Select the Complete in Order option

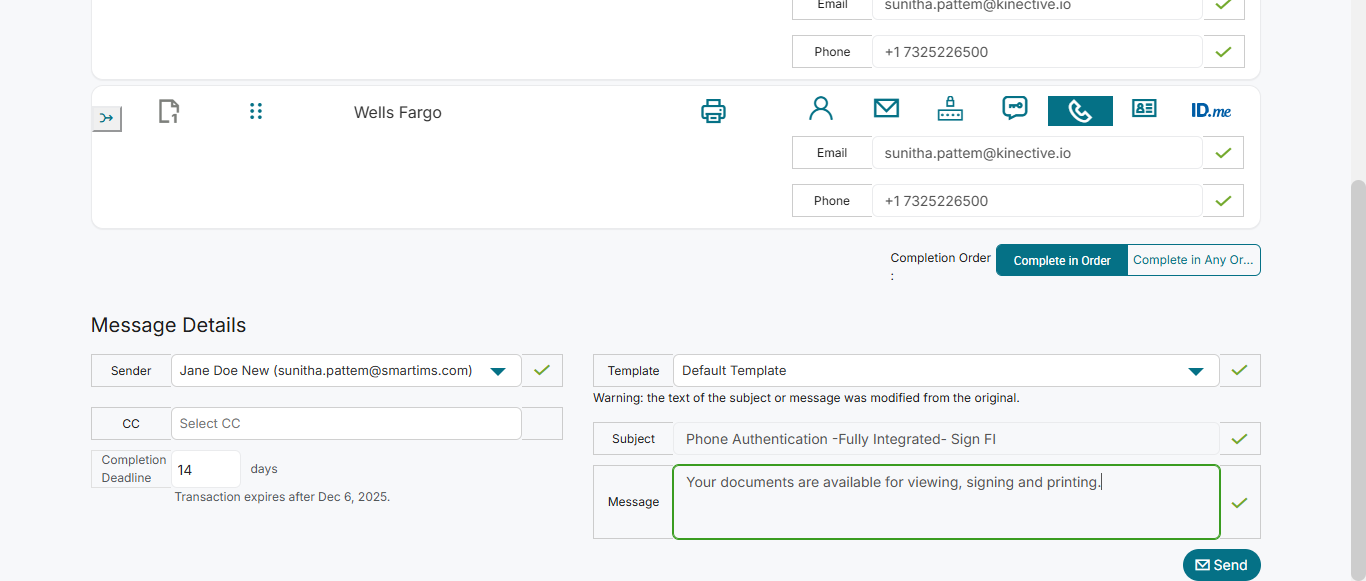[x=1062, y=260]
